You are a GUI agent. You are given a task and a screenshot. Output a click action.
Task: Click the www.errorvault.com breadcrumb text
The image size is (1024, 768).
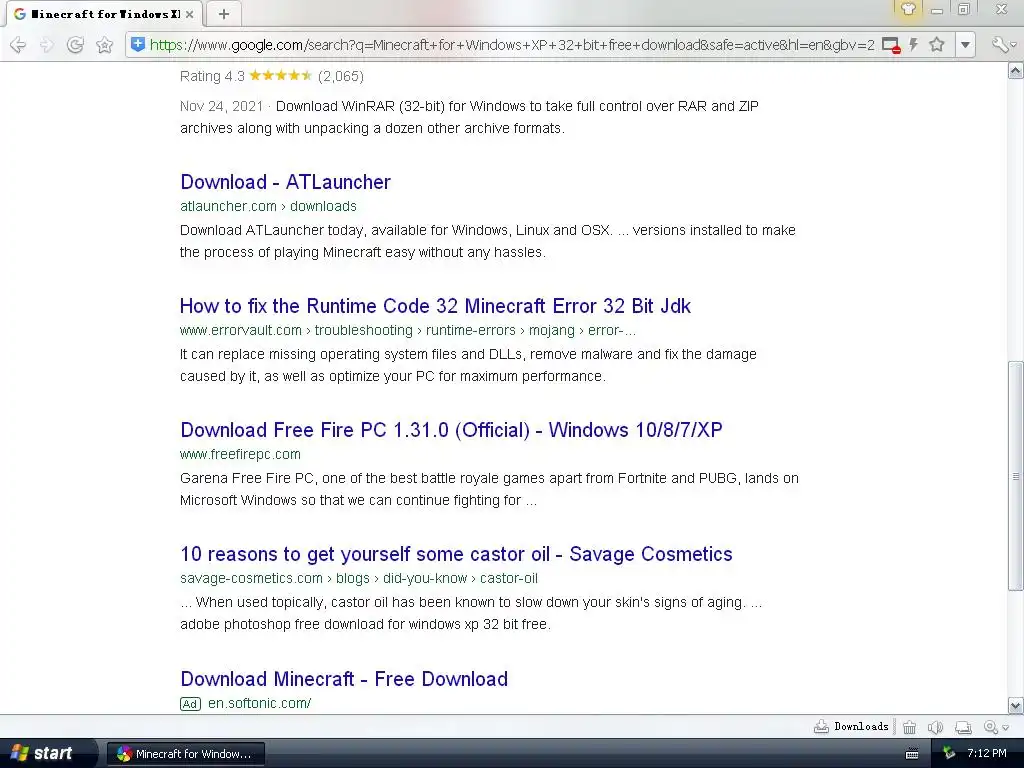click(x=408, y=330)
